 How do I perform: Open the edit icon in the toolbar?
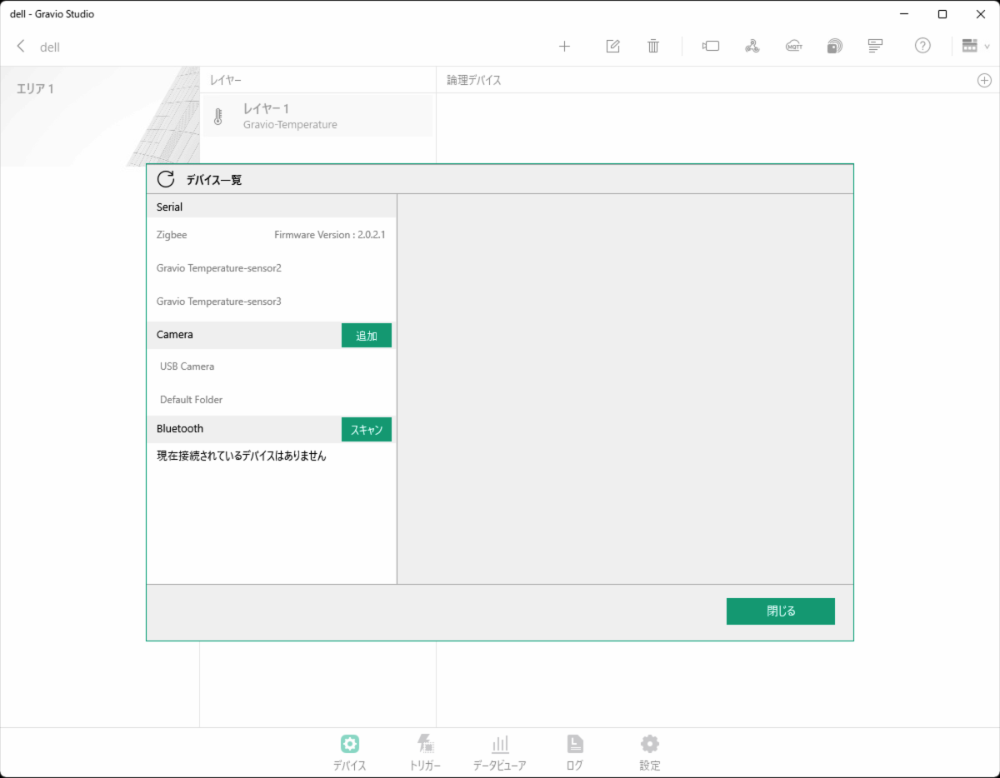(x=613, y=46)
